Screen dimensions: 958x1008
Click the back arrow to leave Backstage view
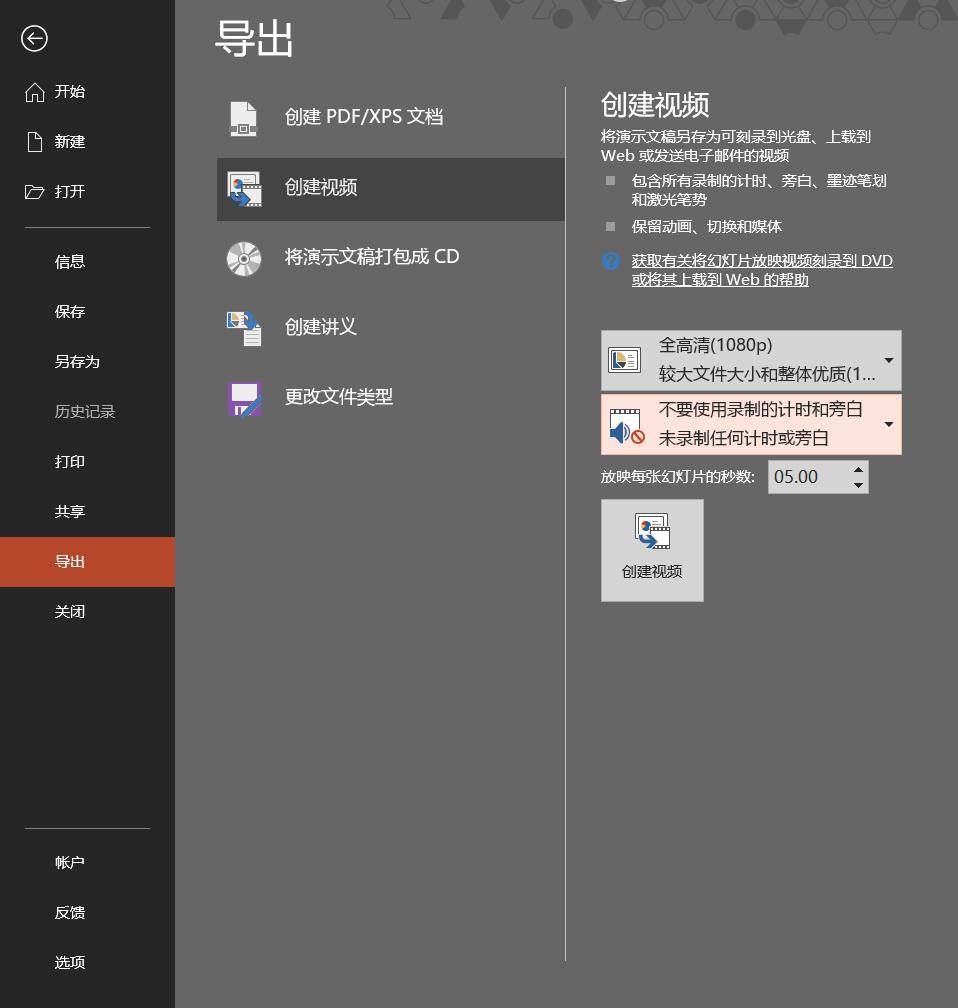click(34, 38)
